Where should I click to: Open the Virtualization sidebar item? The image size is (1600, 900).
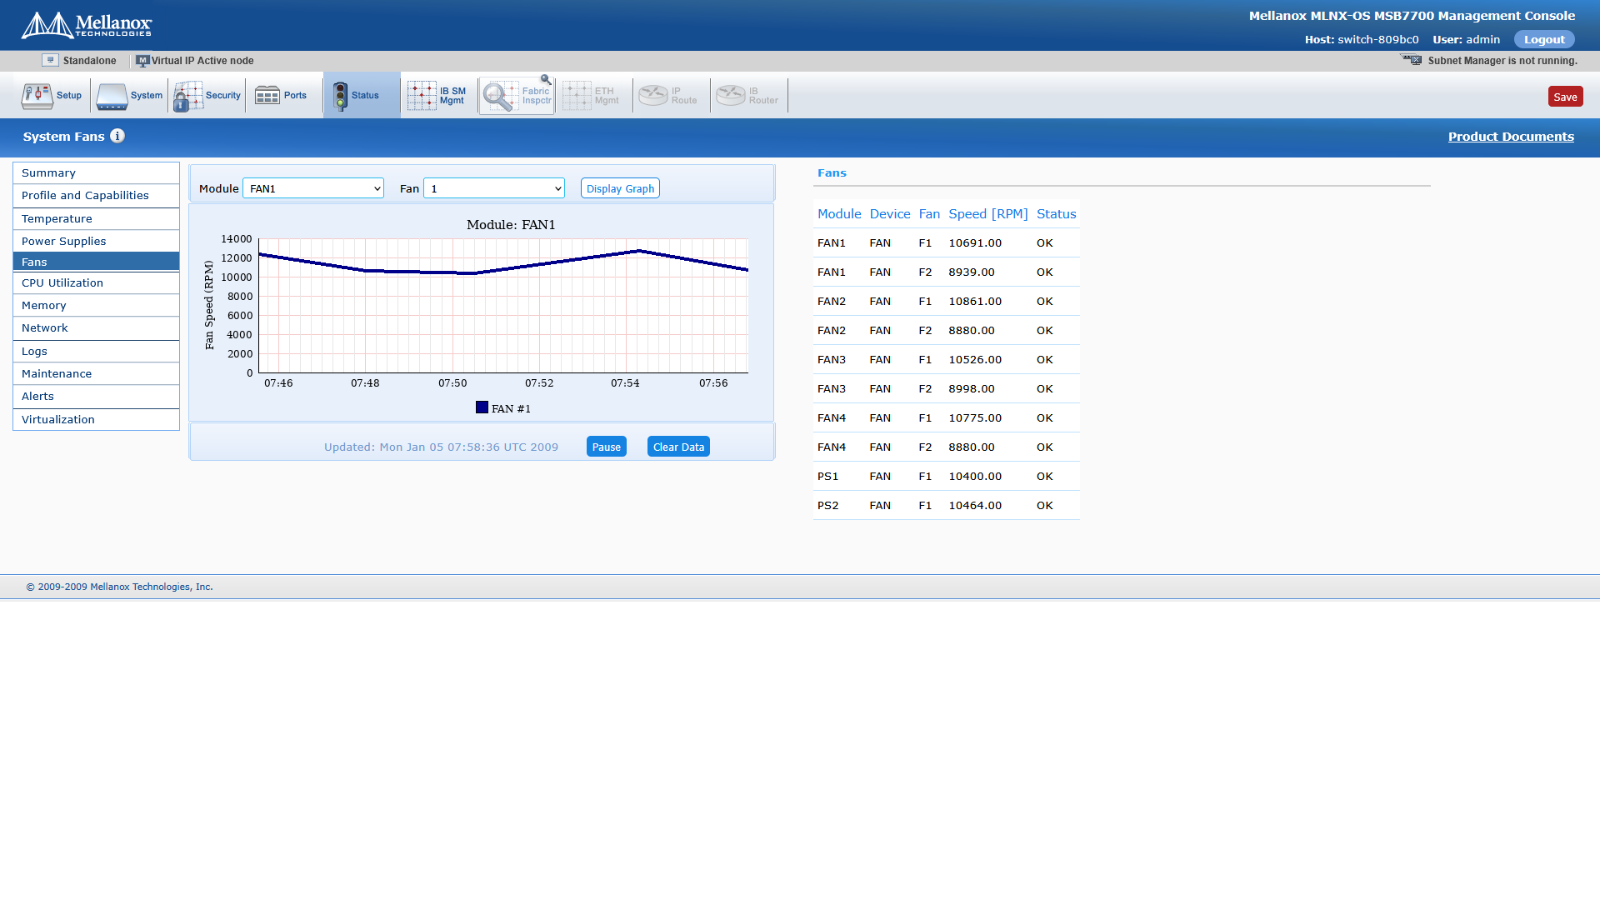(x=96, y=420)
